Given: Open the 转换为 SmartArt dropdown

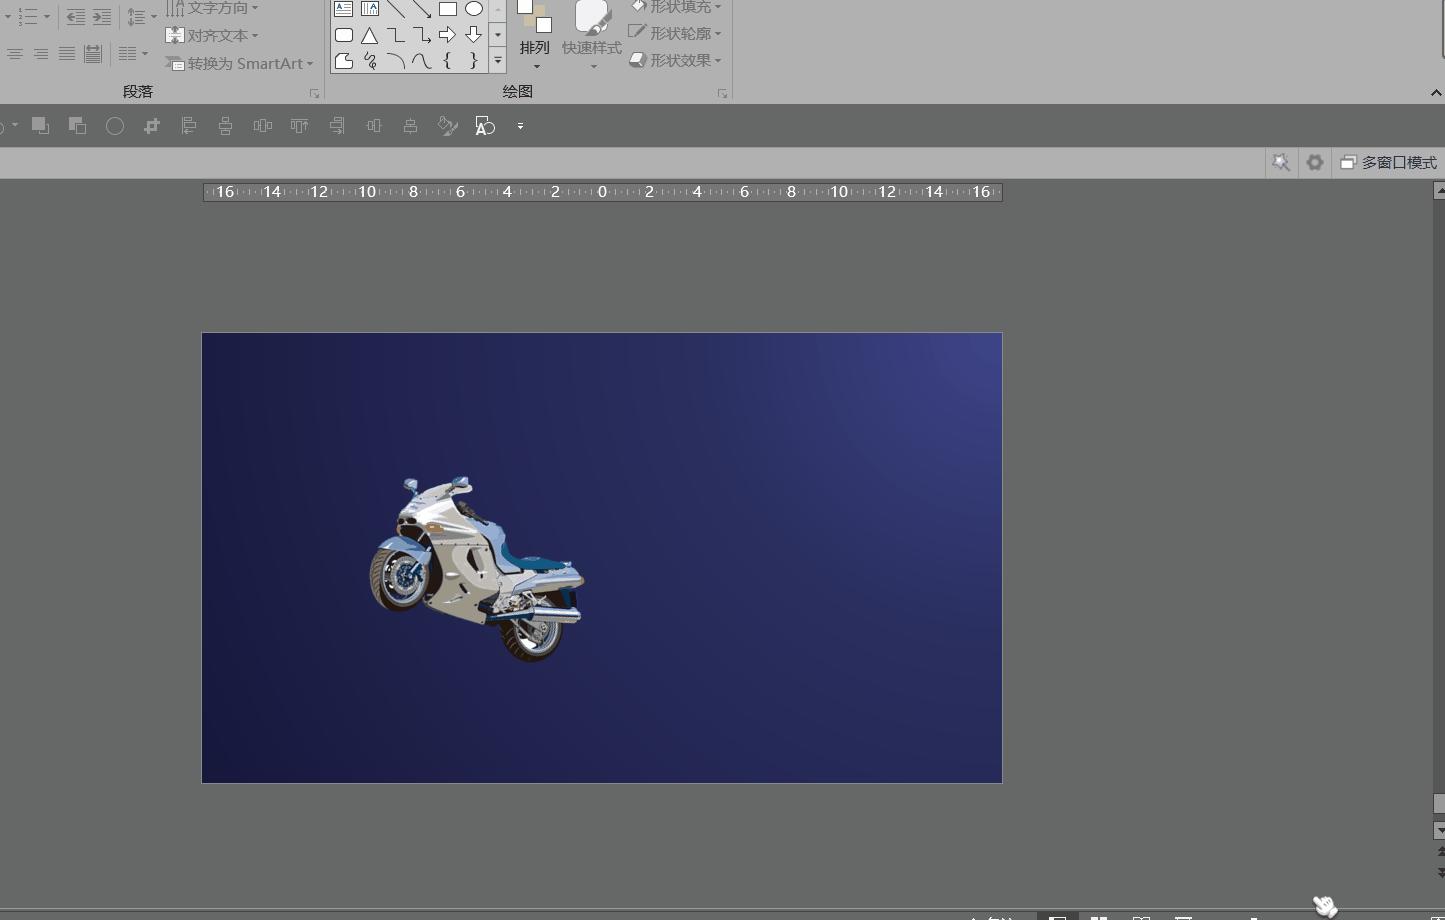Looking at the screenshot, I should pos(240,63).
